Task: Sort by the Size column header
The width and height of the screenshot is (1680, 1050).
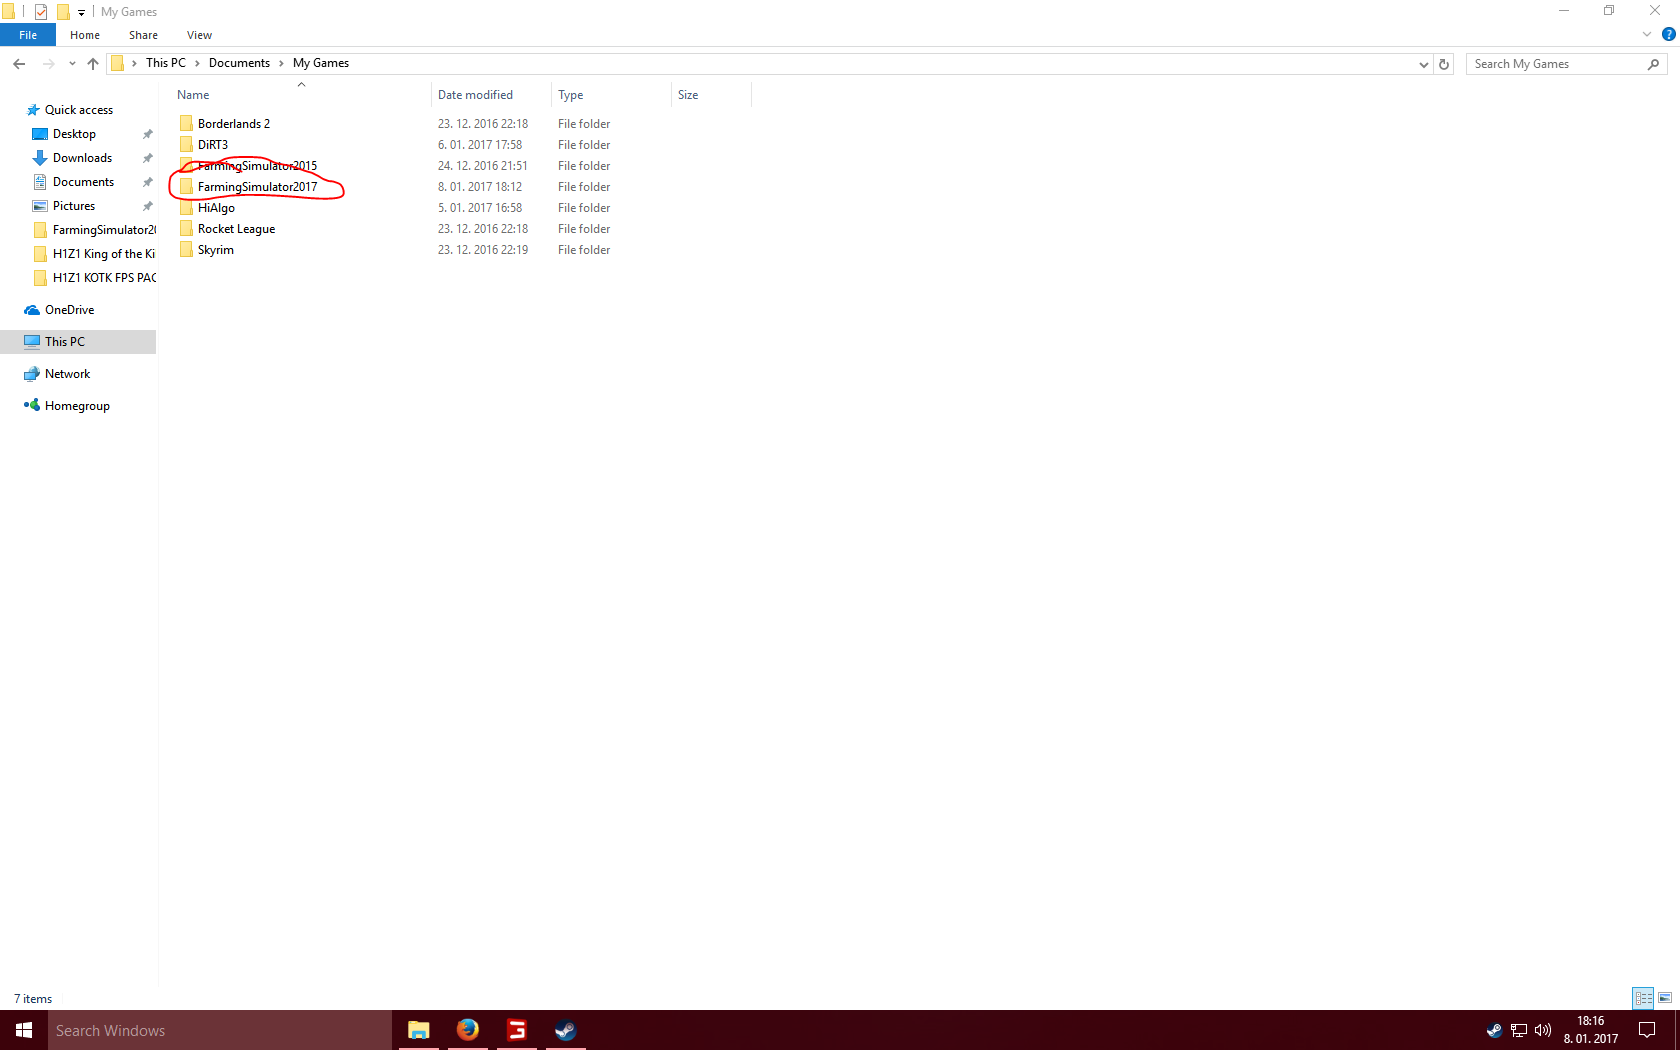Action: (x=711, y=95)
